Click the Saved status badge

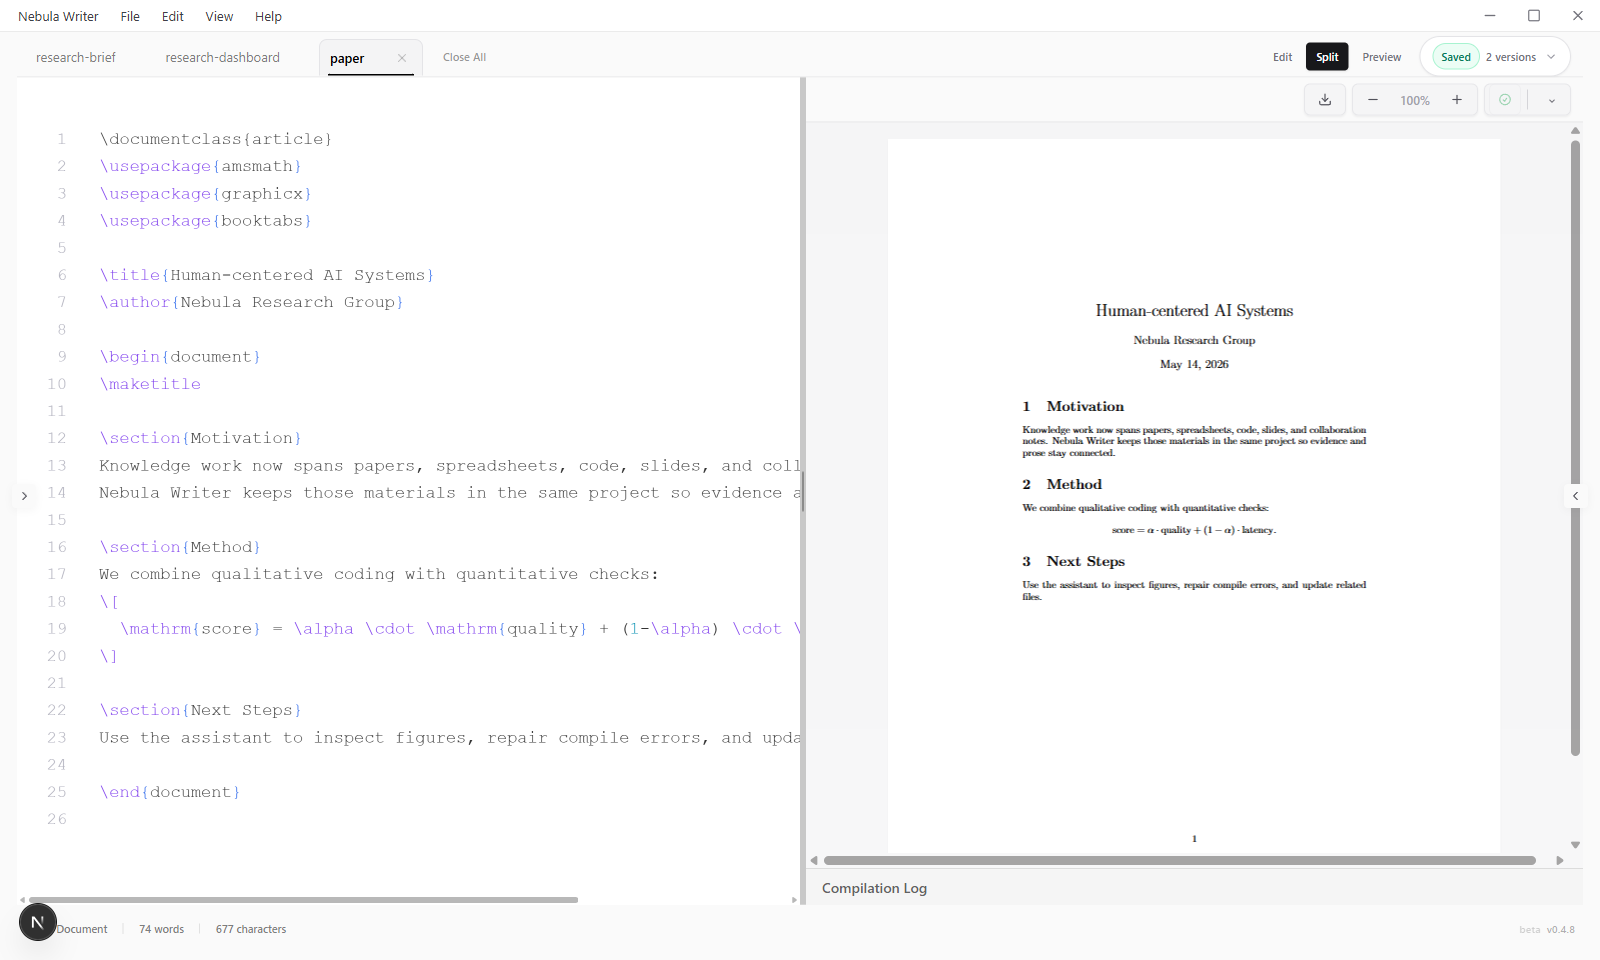(1456, 57)
